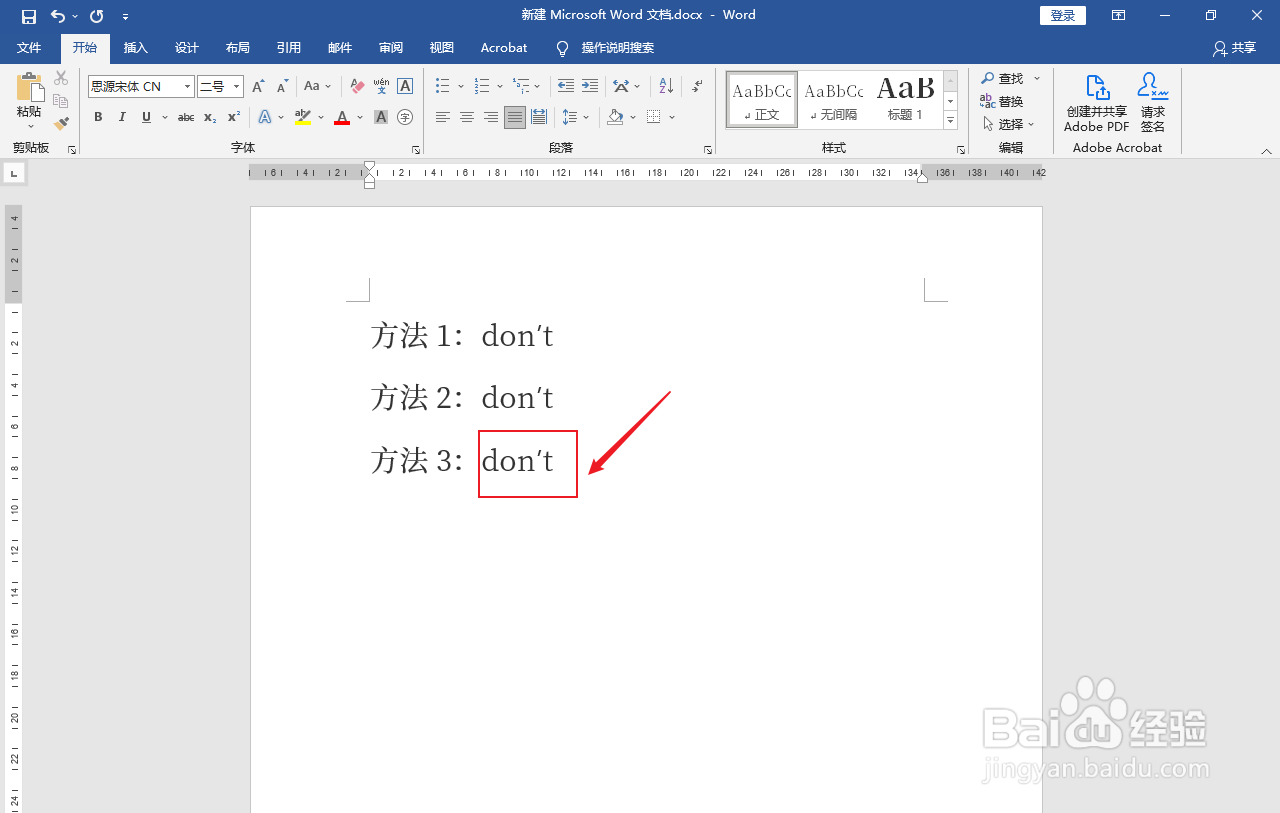Image resolution: width=1280 pixels, height=813 pixels.
Task: Click the enclosed character icon
Action: tap(405, 118)
